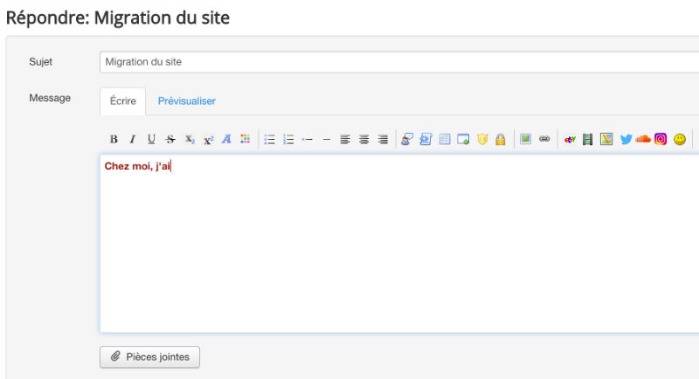Image resolution: width=699 pixels, height=379 pixels.
Task: Open the text color palette
Action: [x=245, y=139]
